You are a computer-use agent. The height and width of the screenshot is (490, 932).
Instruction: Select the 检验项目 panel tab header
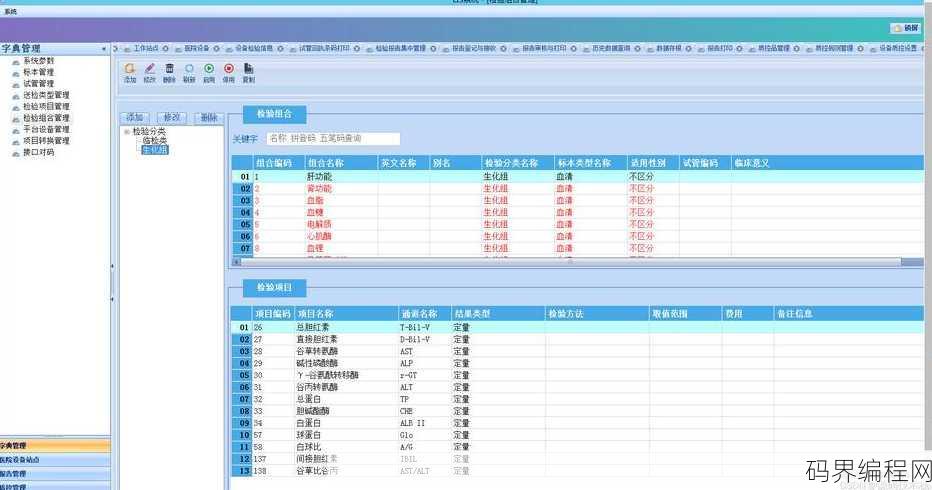coord(275,288)
